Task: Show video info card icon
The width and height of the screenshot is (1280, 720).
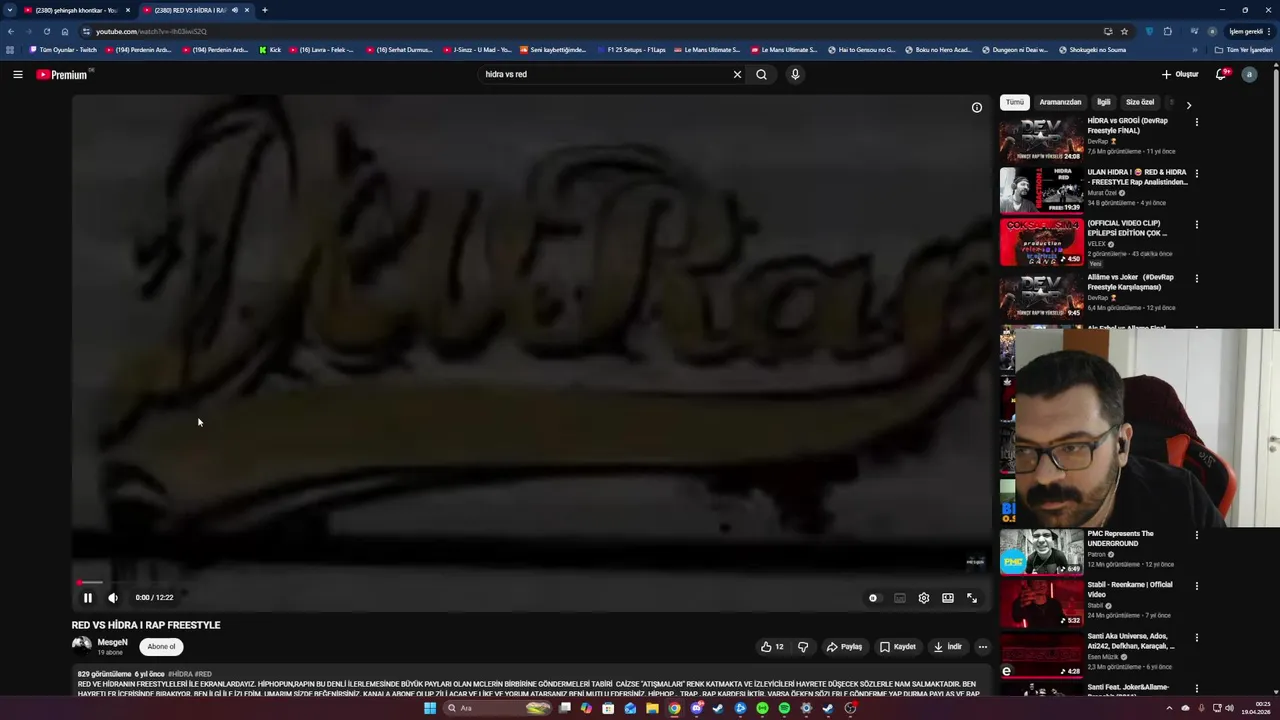Action: (977, 108)
